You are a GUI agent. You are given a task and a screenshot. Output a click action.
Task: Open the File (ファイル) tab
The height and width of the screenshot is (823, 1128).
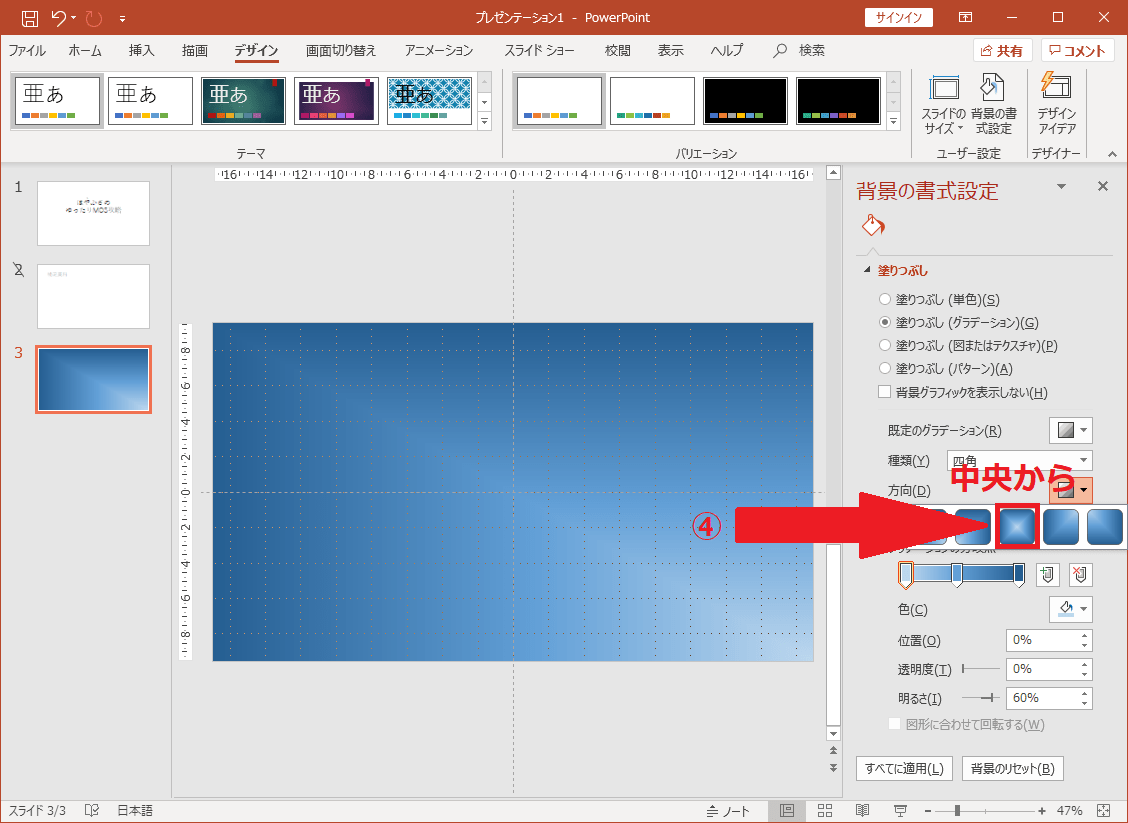click(27, 50)
